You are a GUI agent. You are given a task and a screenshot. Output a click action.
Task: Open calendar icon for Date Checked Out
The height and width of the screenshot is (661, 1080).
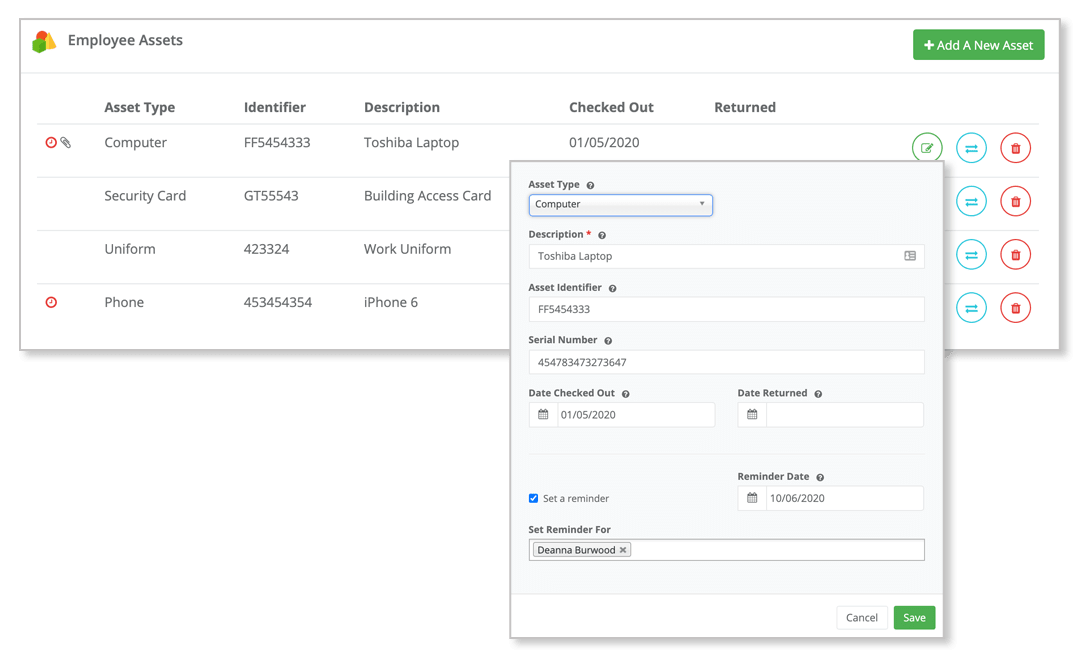point(543,415)
